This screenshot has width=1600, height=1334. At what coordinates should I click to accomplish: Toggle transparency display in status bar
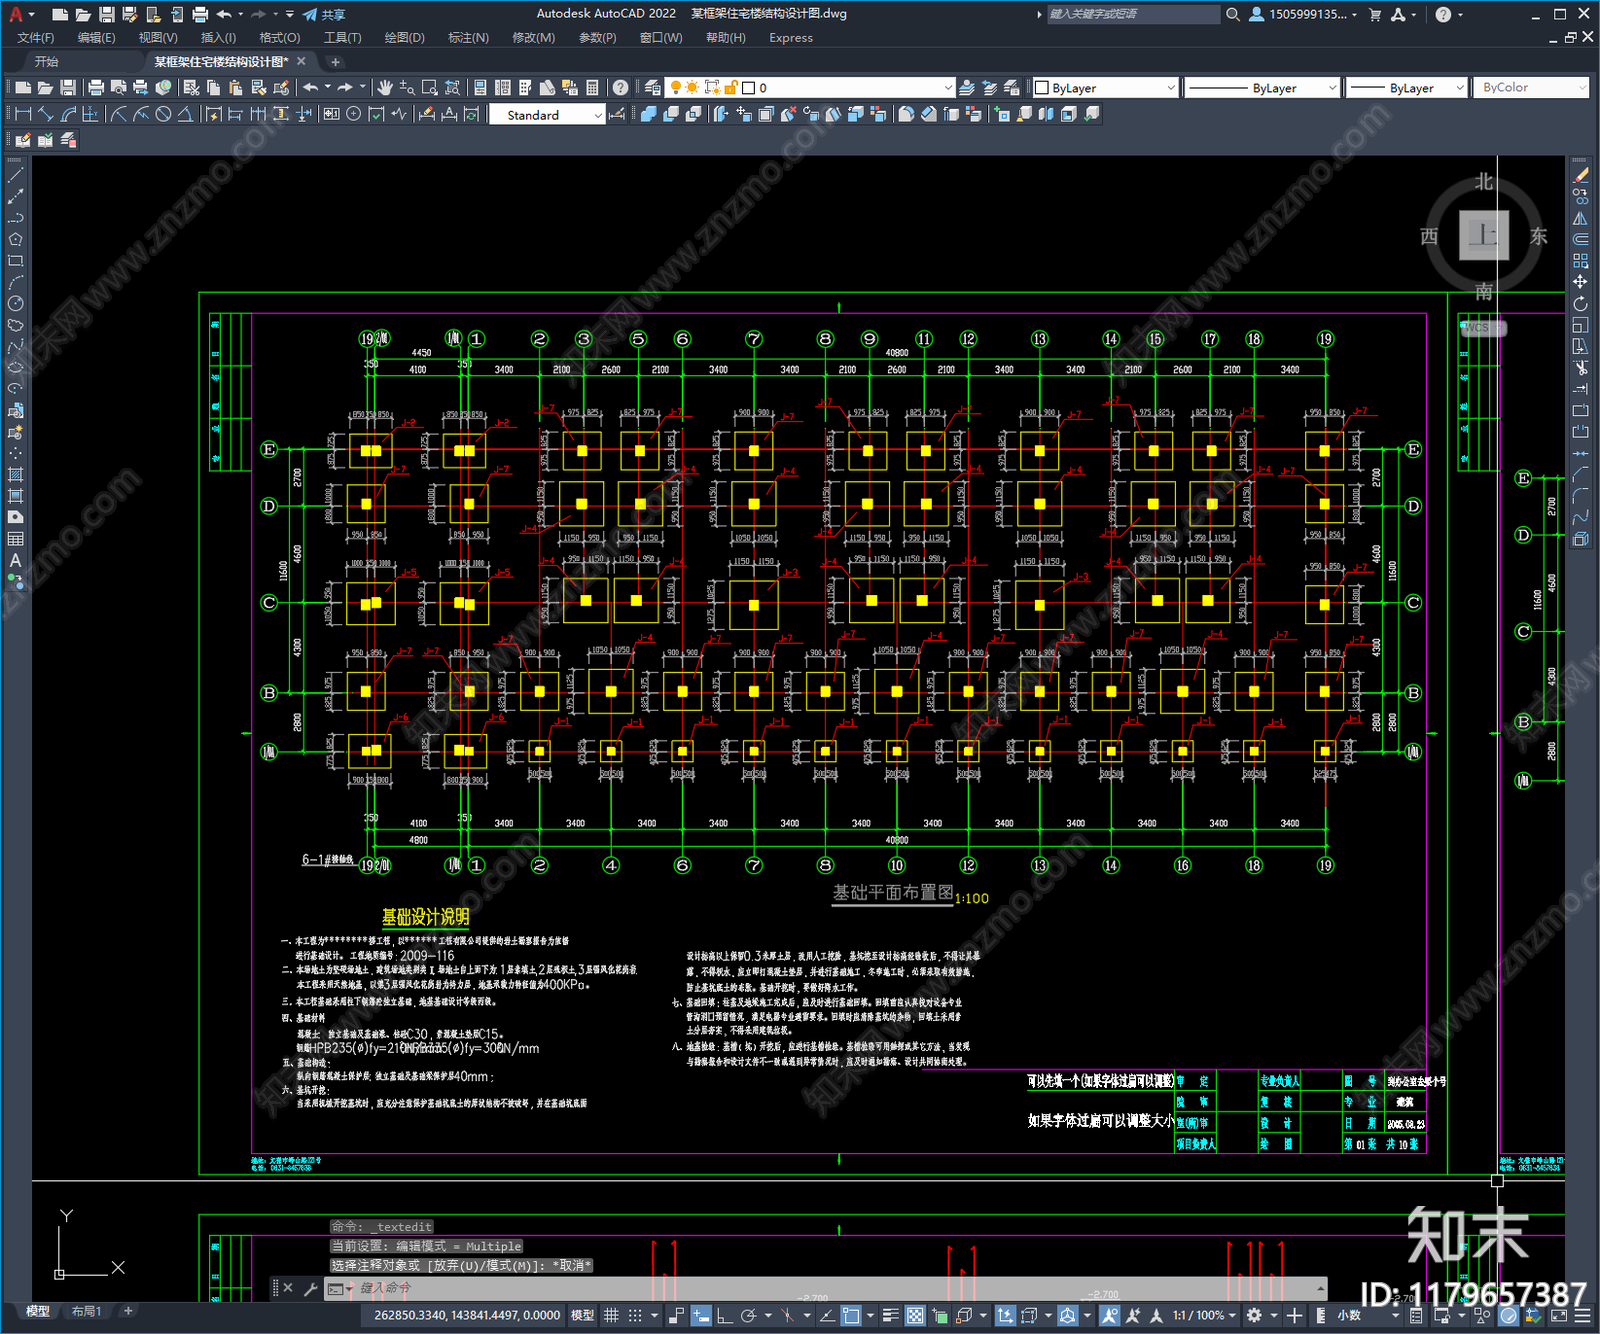tap(915, 1316)
